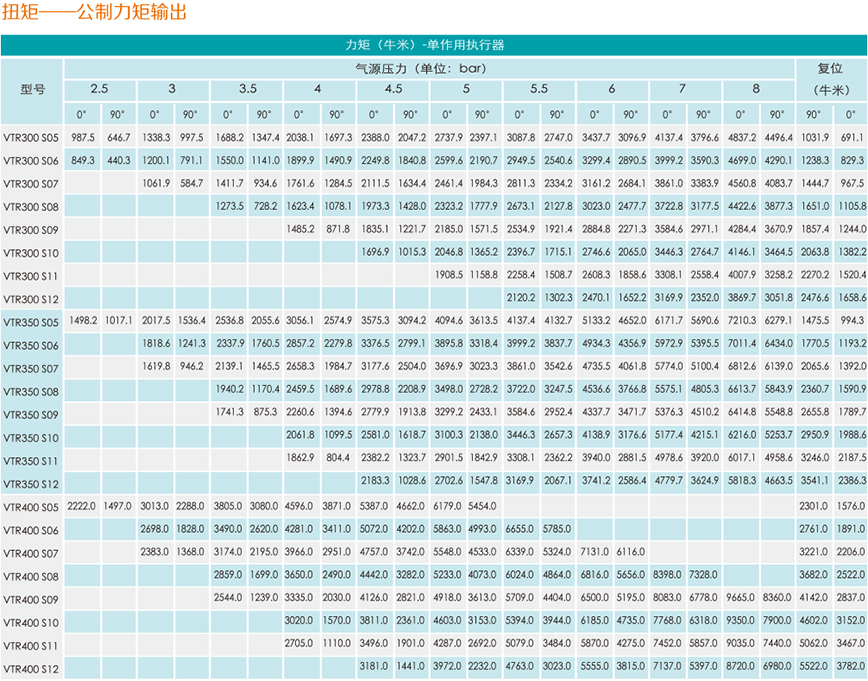Click the 987.5 cell in VTR300 S05 row
This screenshot has width=868, height=681.
coord(82,137)
